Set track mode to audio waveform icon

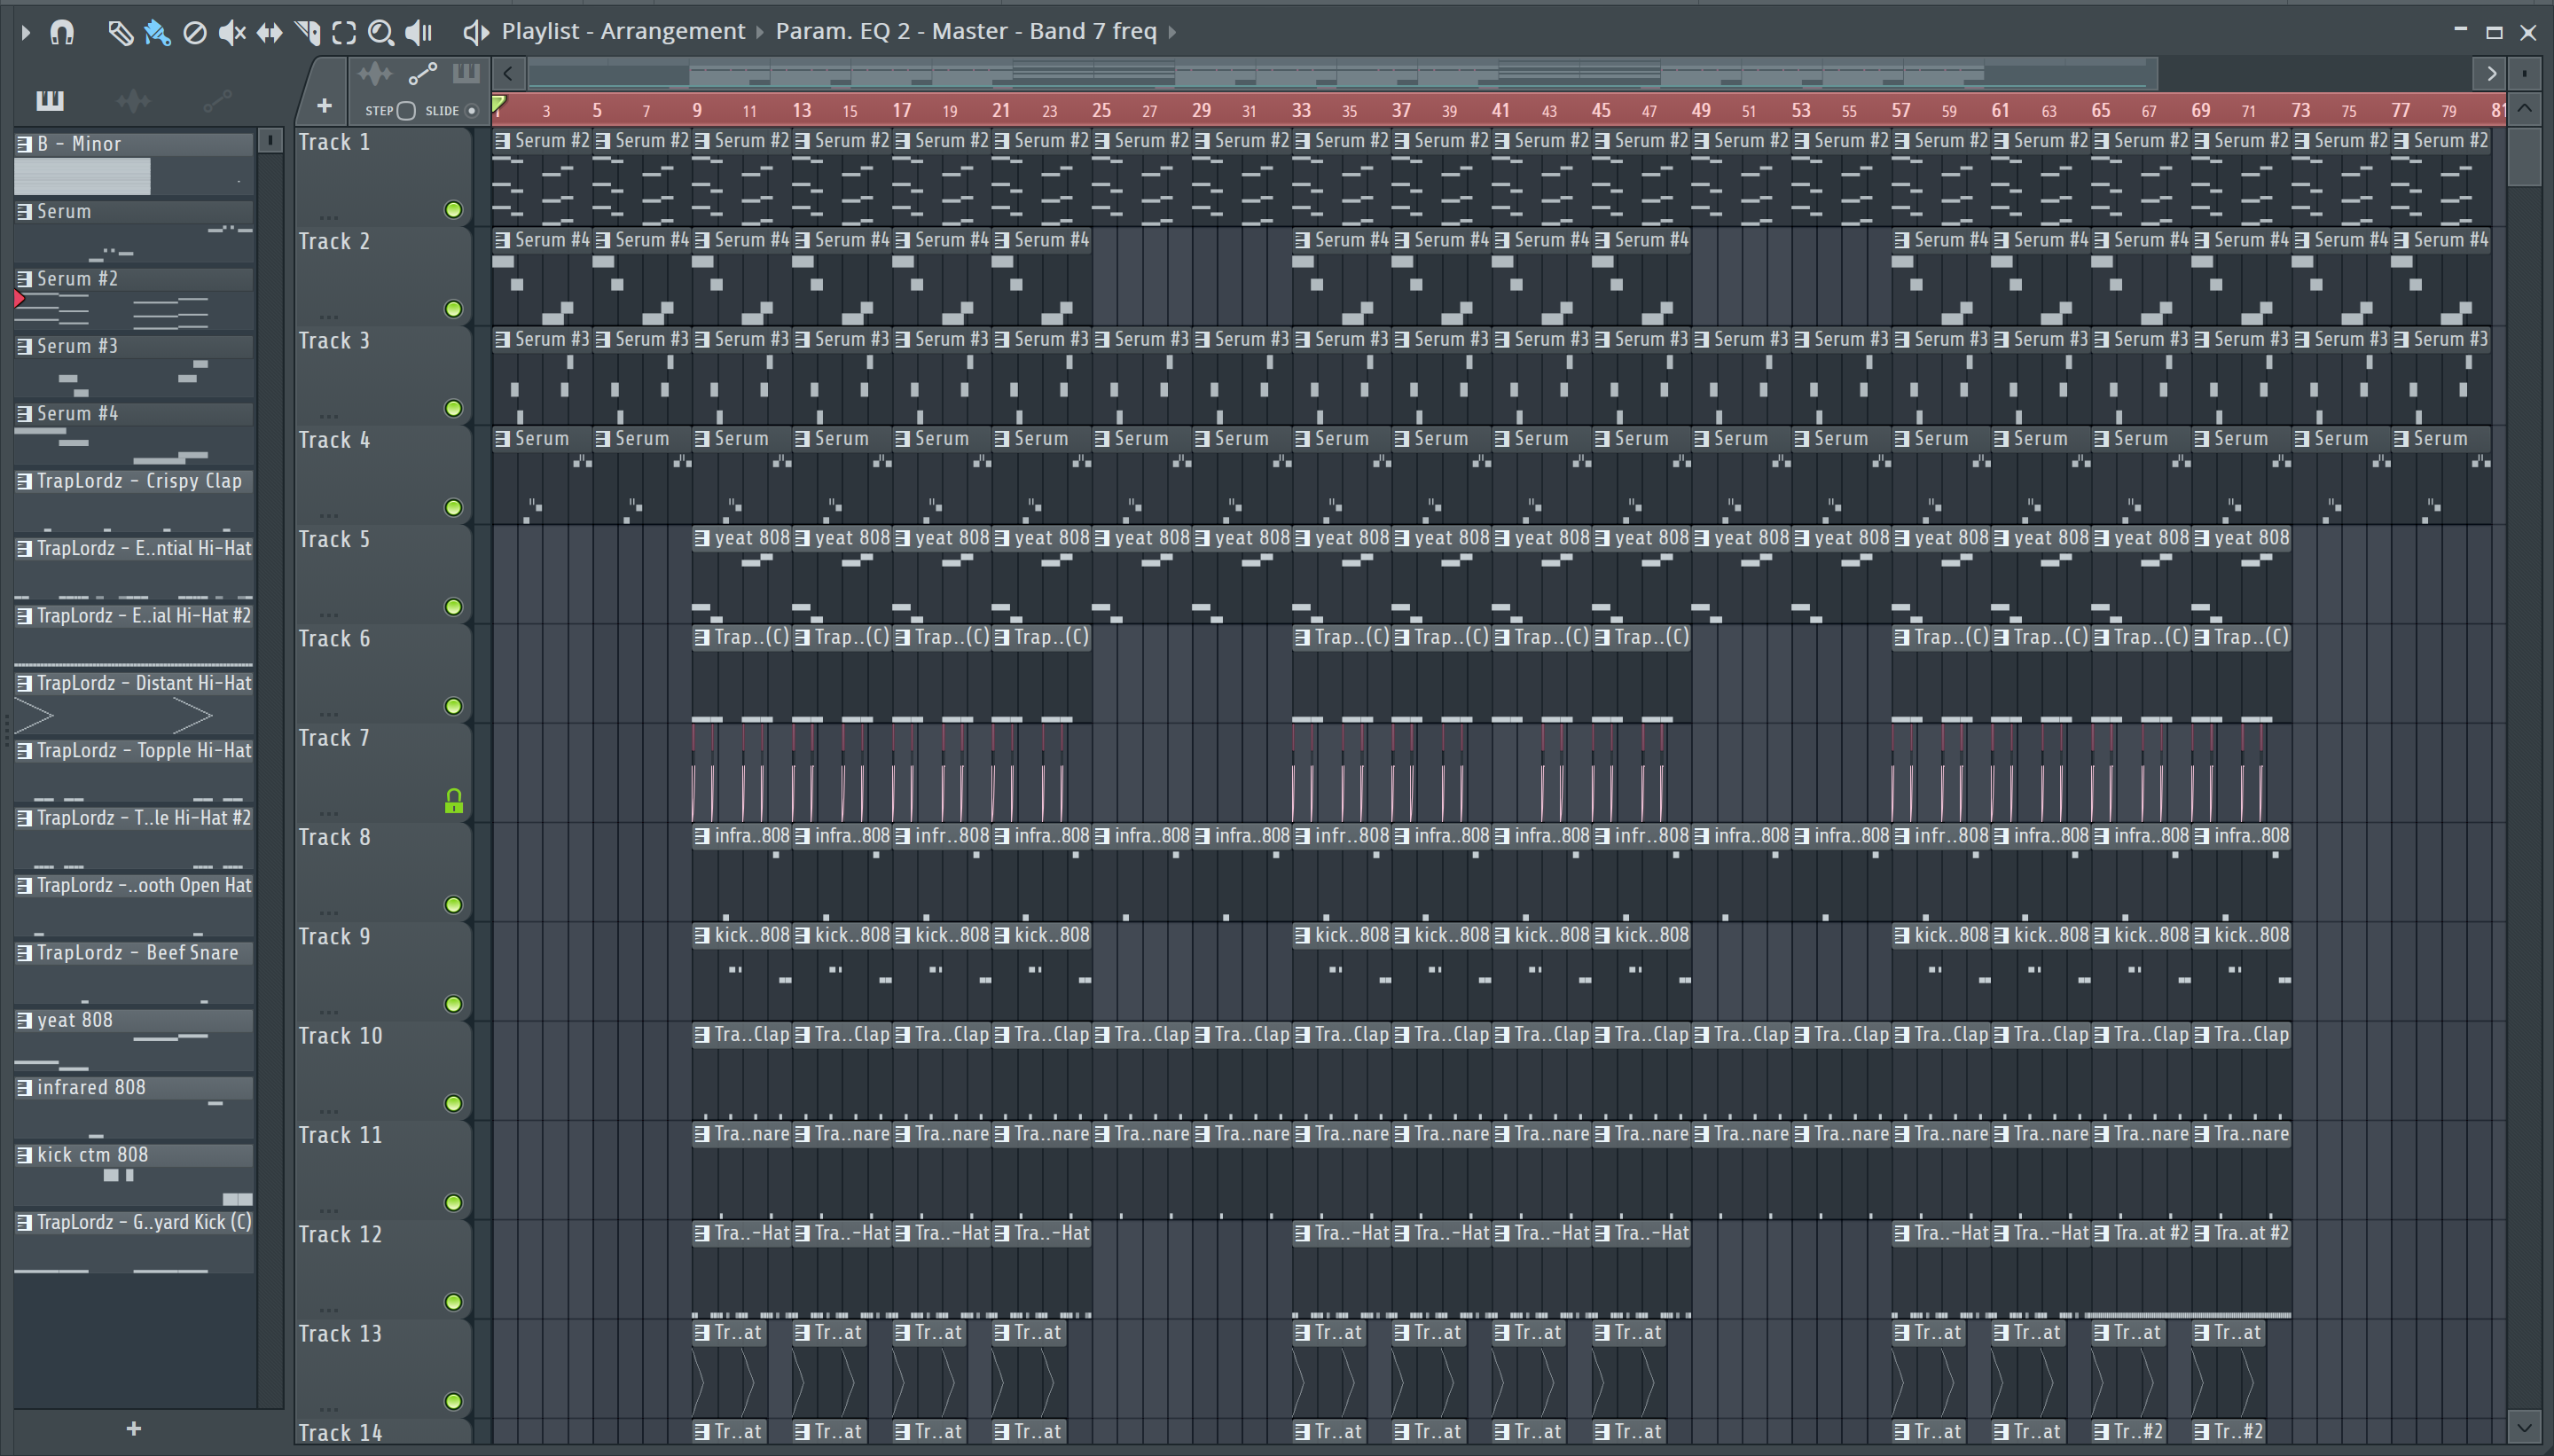tap(375, 73)
